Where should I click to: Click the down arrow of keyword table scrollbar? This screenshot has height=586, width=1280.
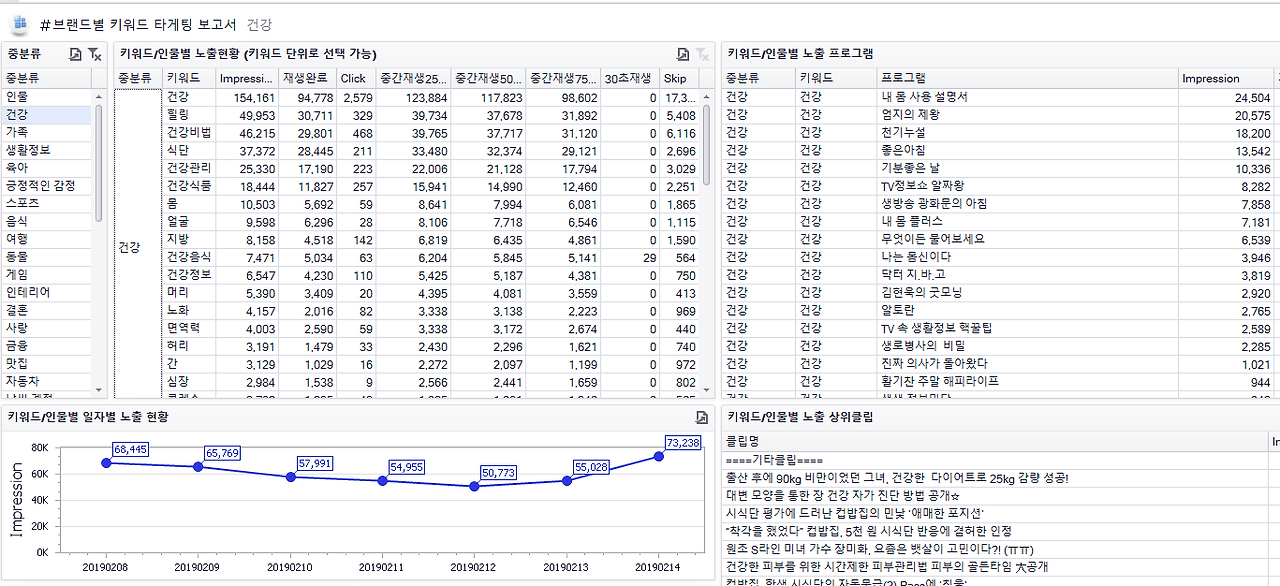click(x=706, y=390)
